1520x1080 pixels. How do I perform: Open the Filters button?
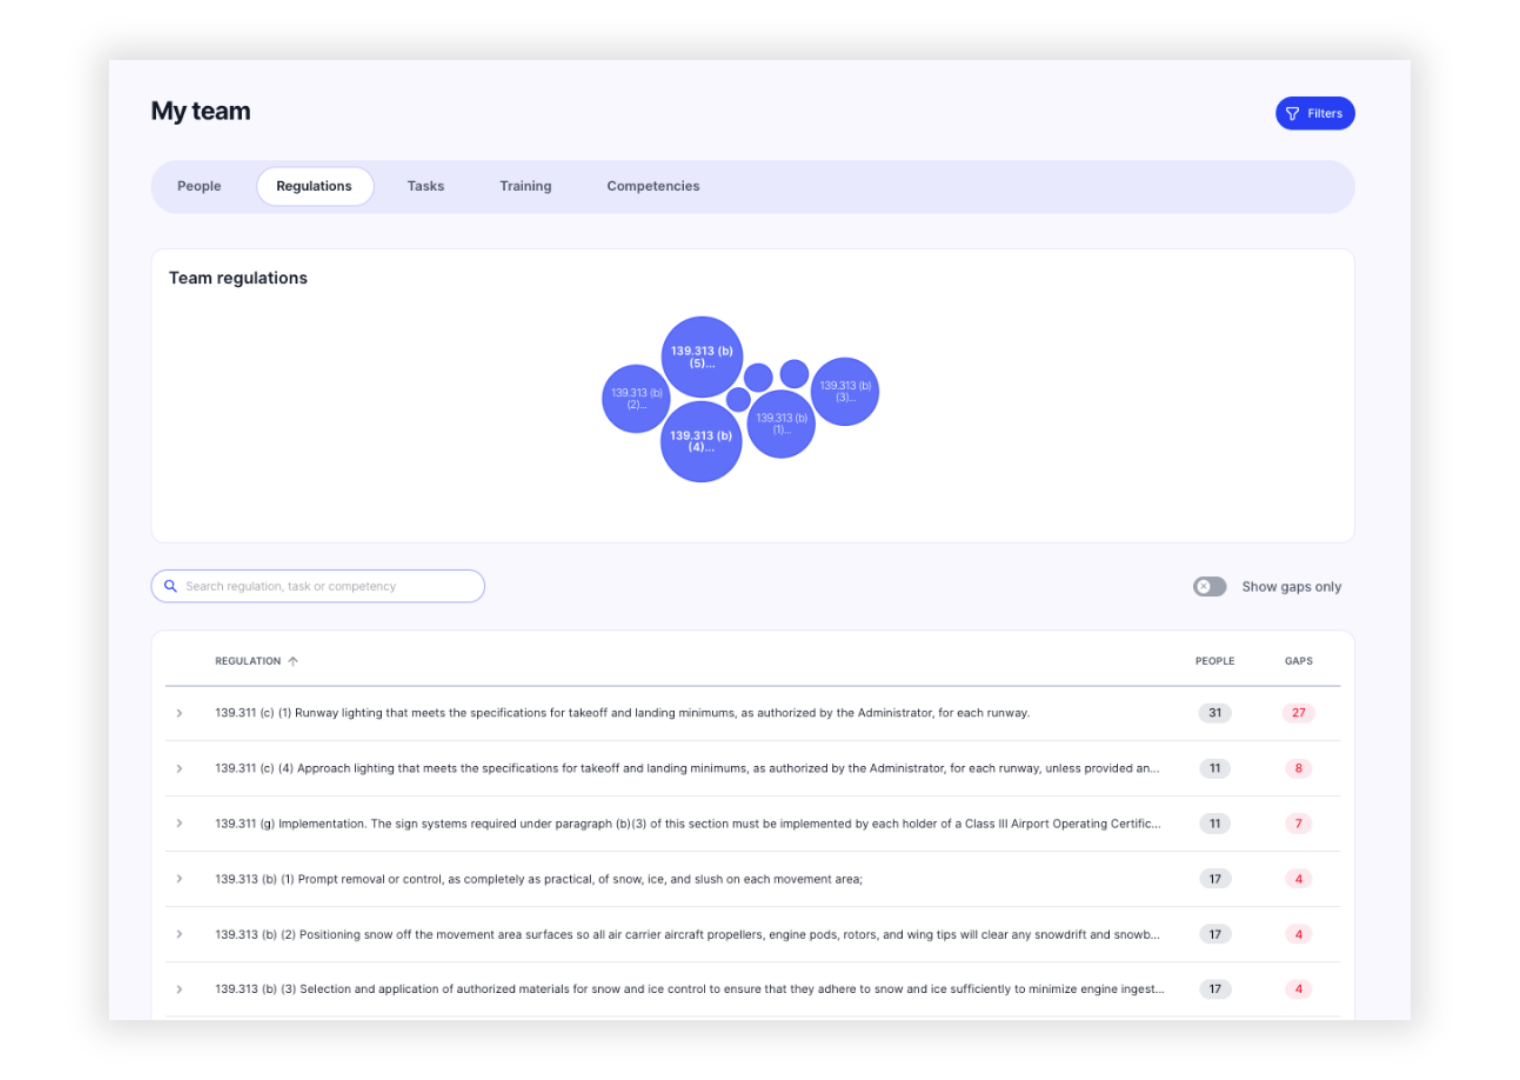pyautogui.click(x=1314, y=113)
